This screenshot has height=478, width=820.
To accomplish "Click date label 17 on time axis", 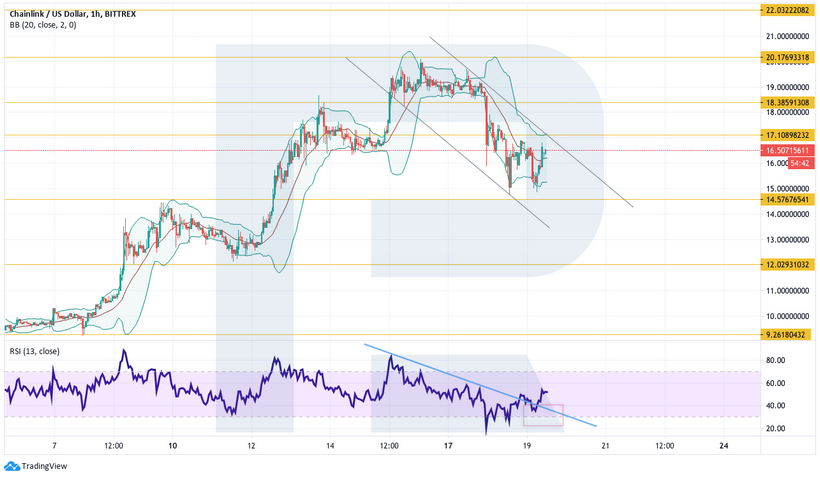I will 448,446.
